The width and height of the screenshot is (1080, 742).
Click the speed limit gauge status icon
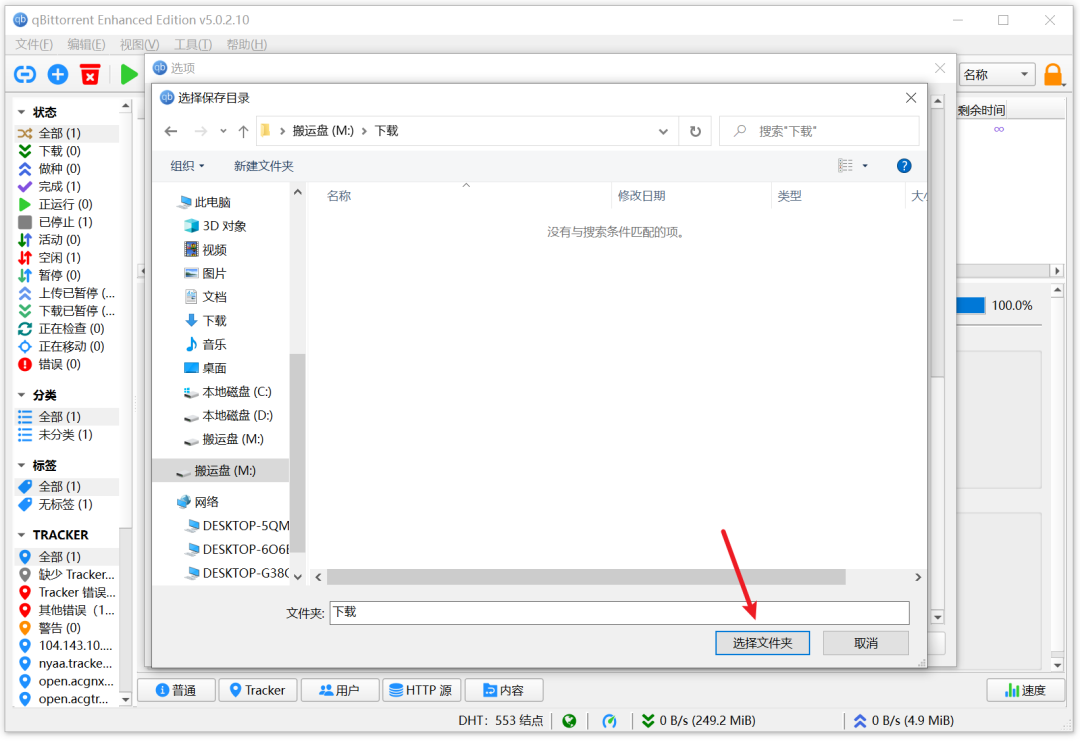click(x=610, y=721)
